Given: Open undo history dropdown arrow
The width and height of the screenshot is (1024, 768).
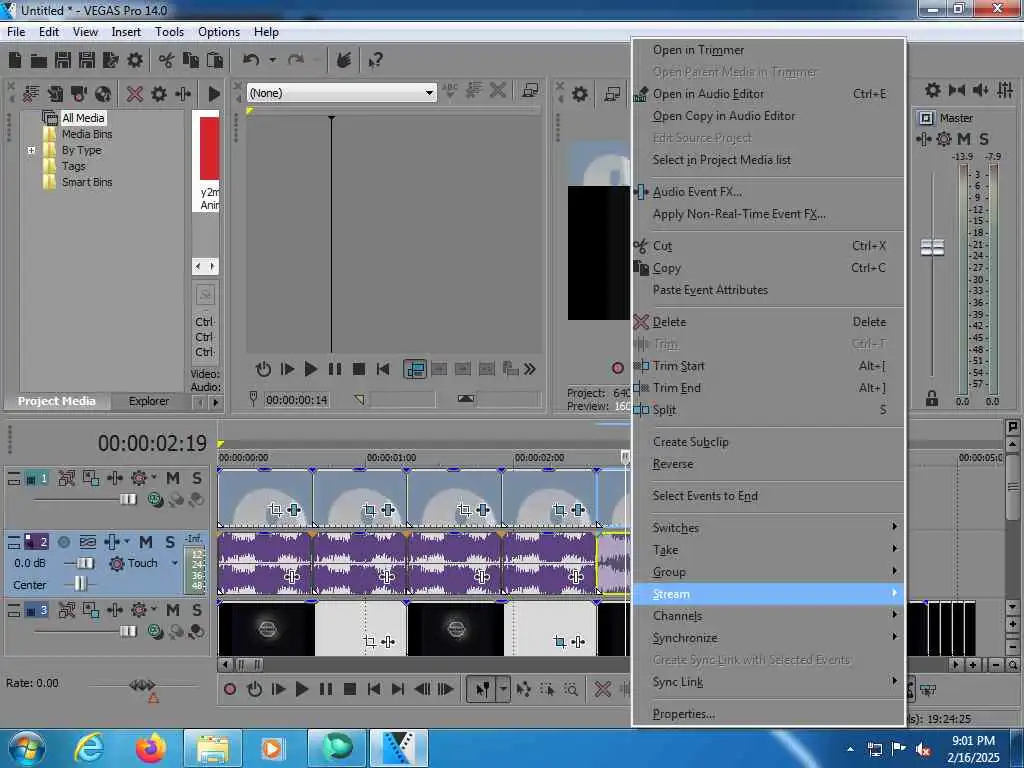Looking at the screenshot, I should coord(272,60).
